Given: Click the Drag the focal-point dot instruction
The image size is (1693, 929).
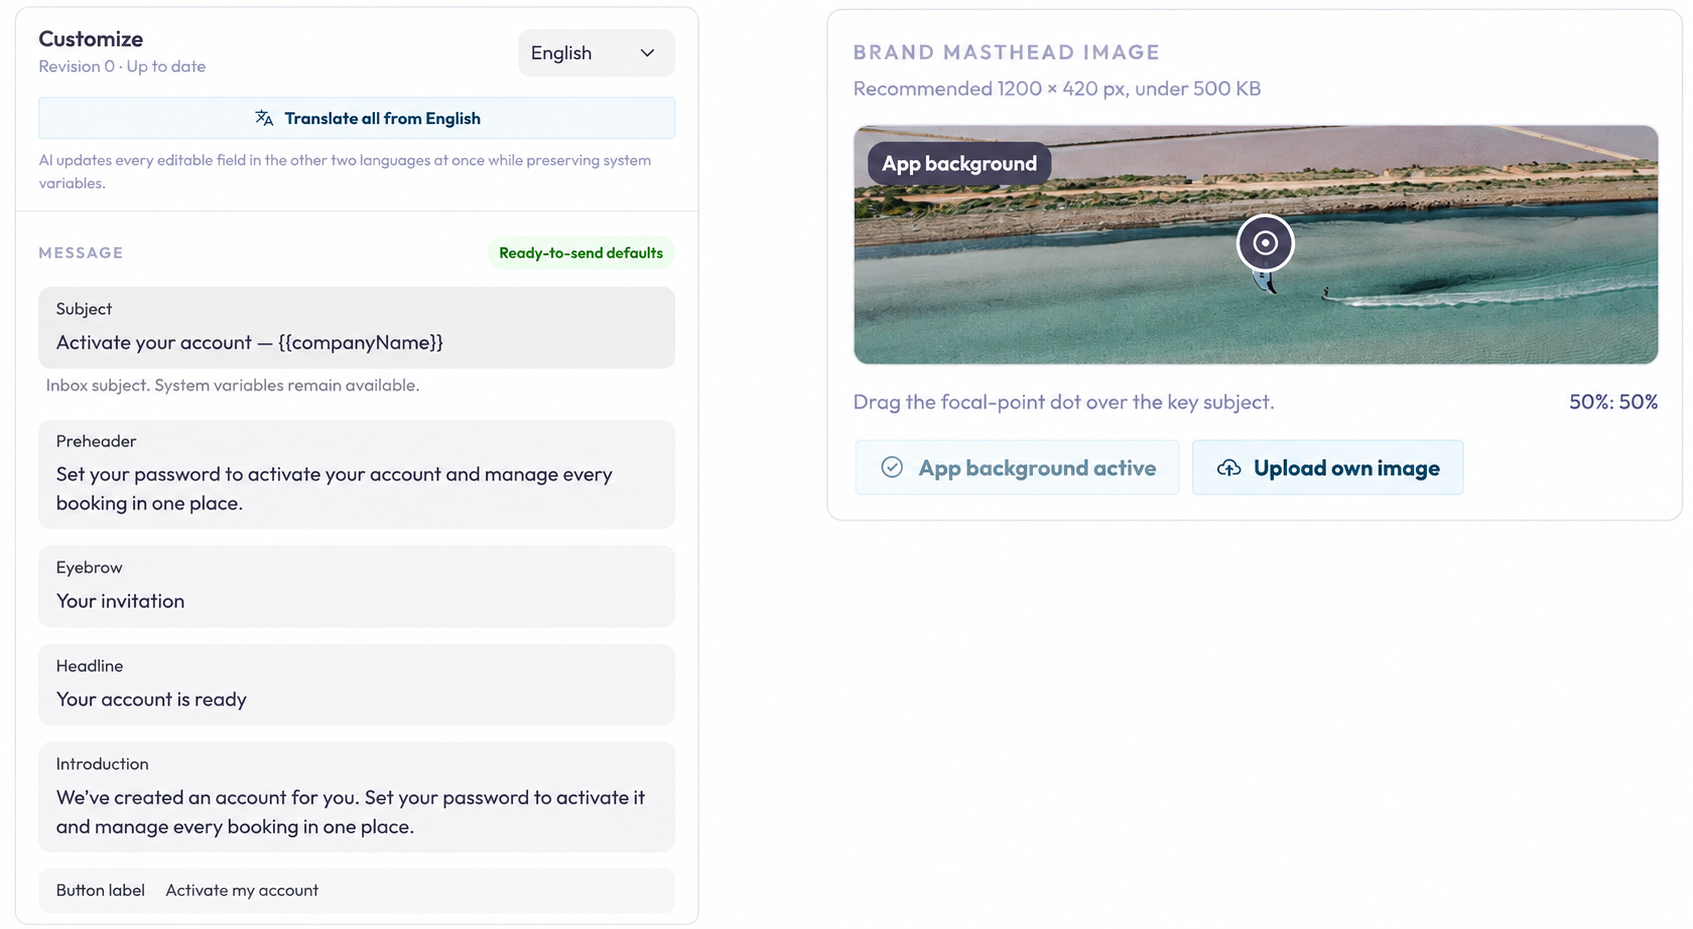Looking at the screenshot, I should tap(1063, 402).
